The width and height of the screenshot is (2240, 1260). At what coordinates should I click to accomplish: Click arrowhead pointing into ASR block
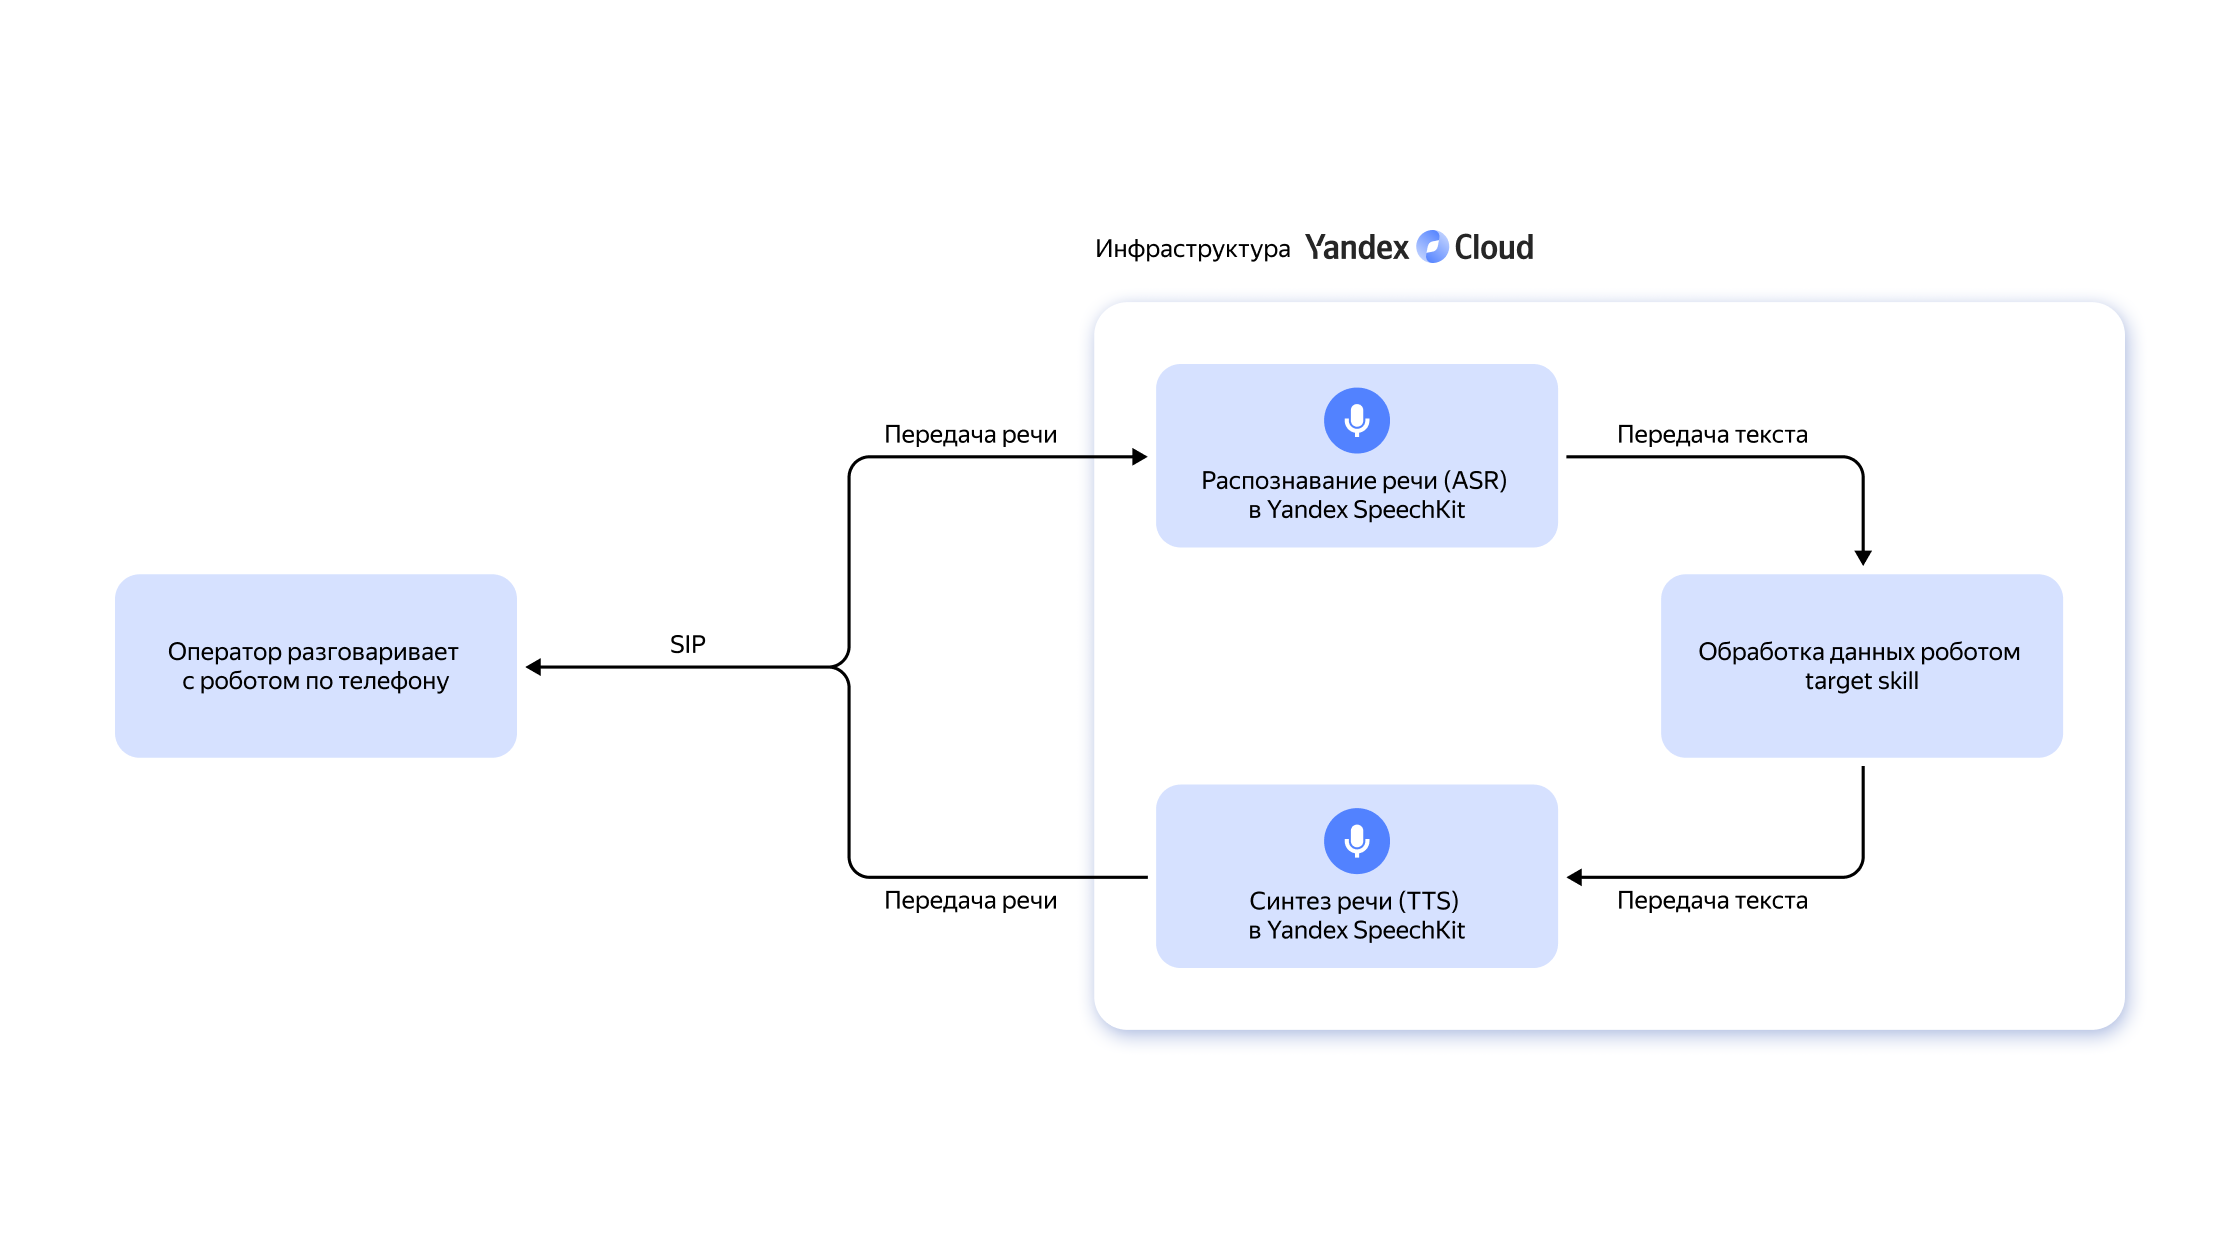1139,457
